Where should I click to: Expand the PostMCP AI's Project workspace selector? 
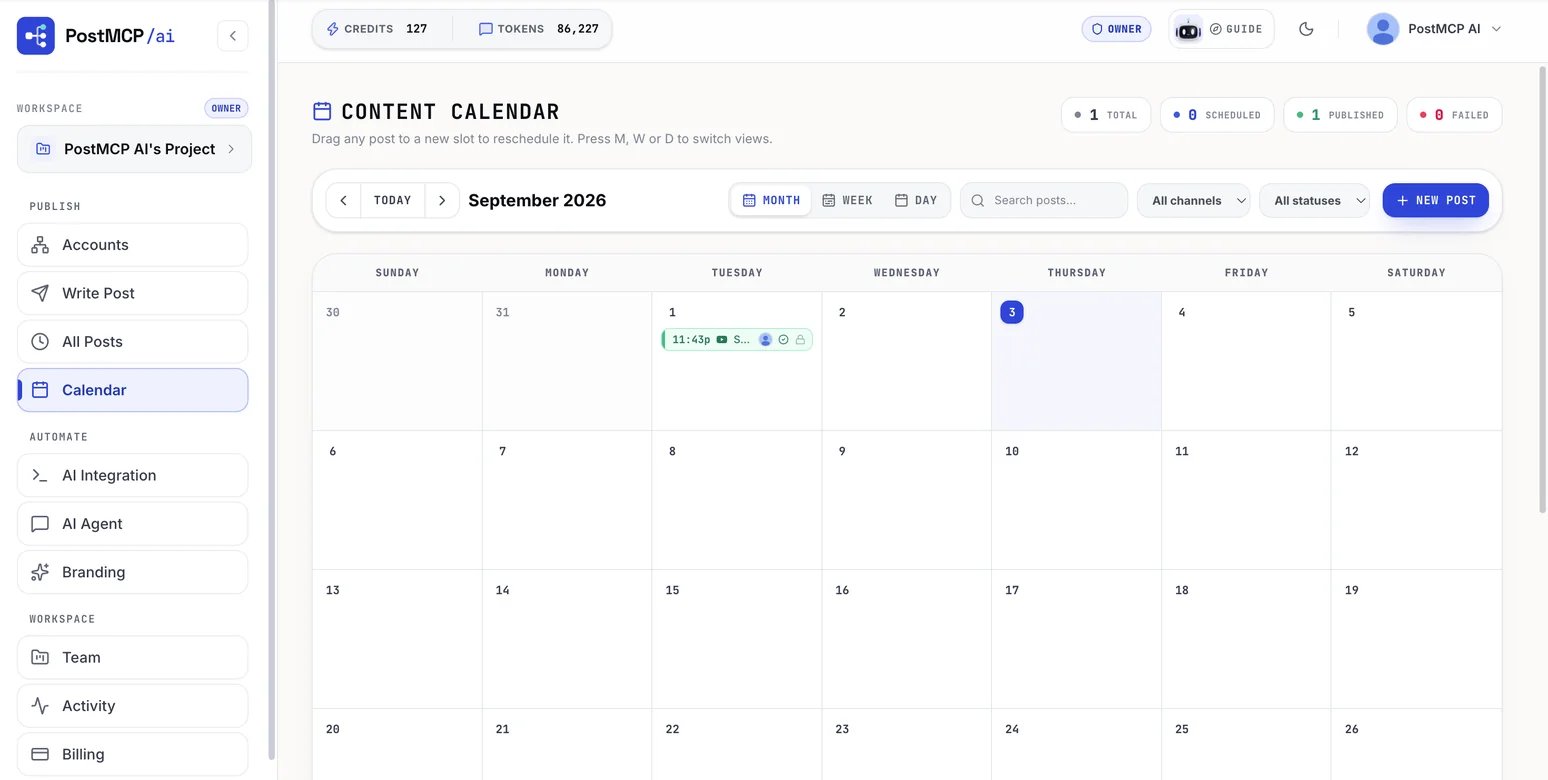click(x=134, y=149)
